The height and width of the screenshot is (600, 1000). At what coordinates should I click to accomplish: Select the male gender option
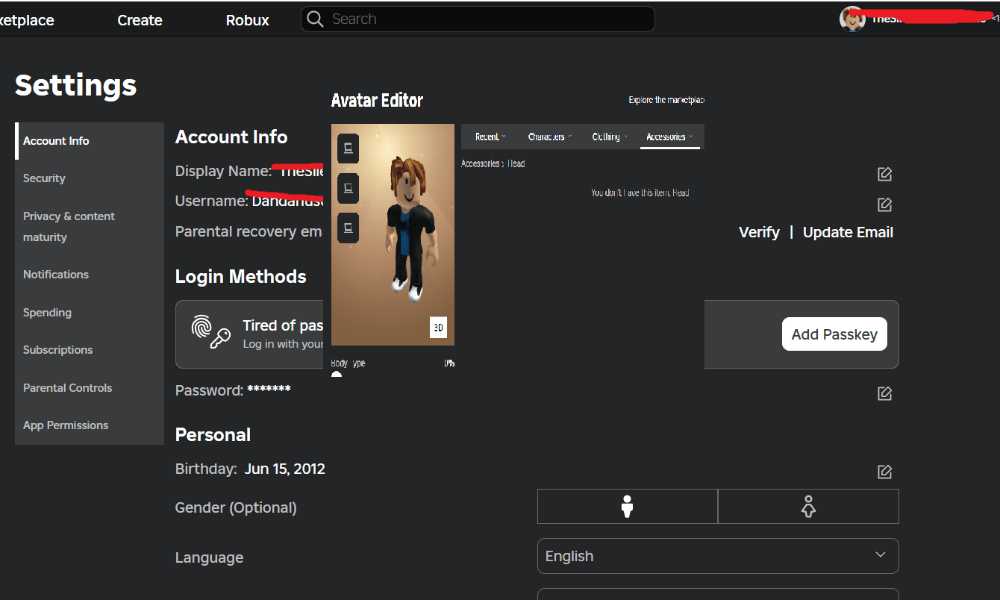(x=628, y=506)
